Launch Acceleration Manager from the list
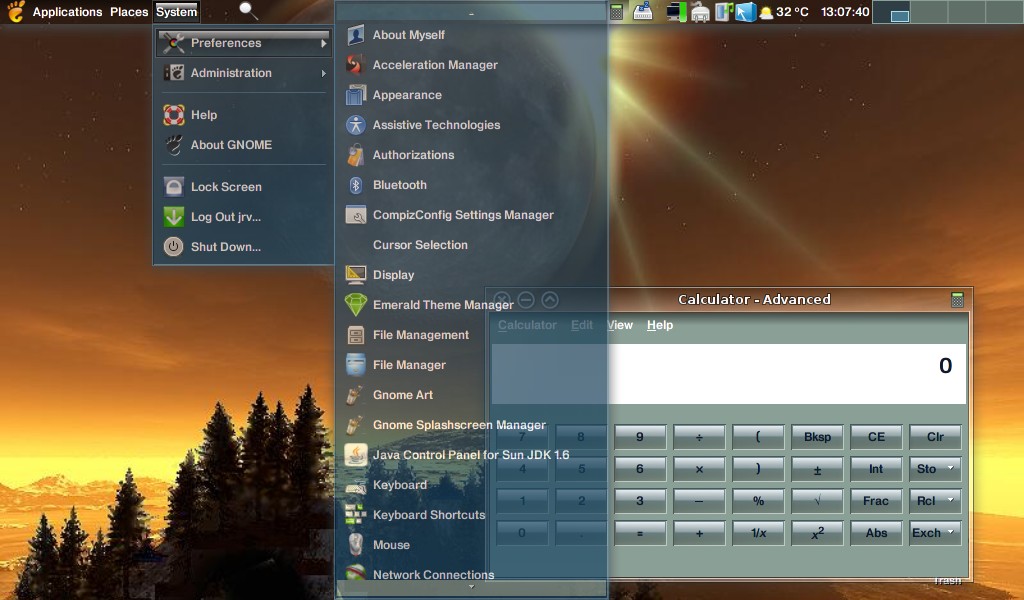Screen dimensions: 1024x600 tap(470, 65)
